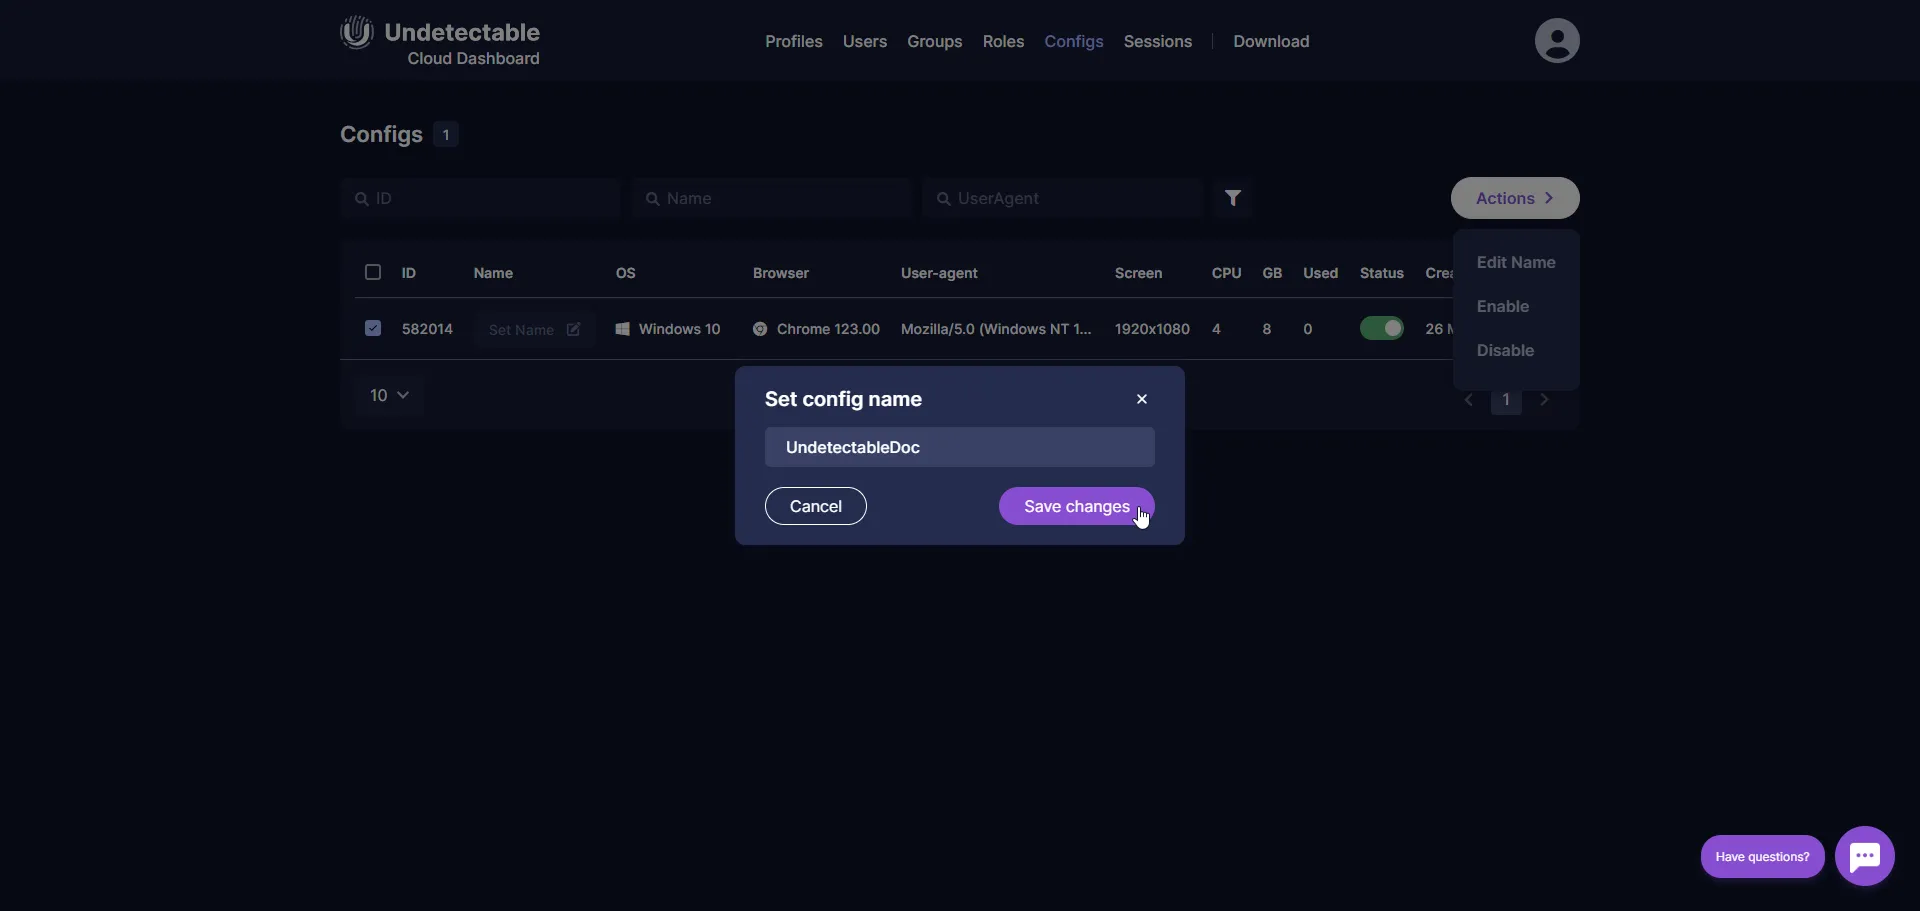
Task: Click the Browser column header
Action: [x=781, y=273]
